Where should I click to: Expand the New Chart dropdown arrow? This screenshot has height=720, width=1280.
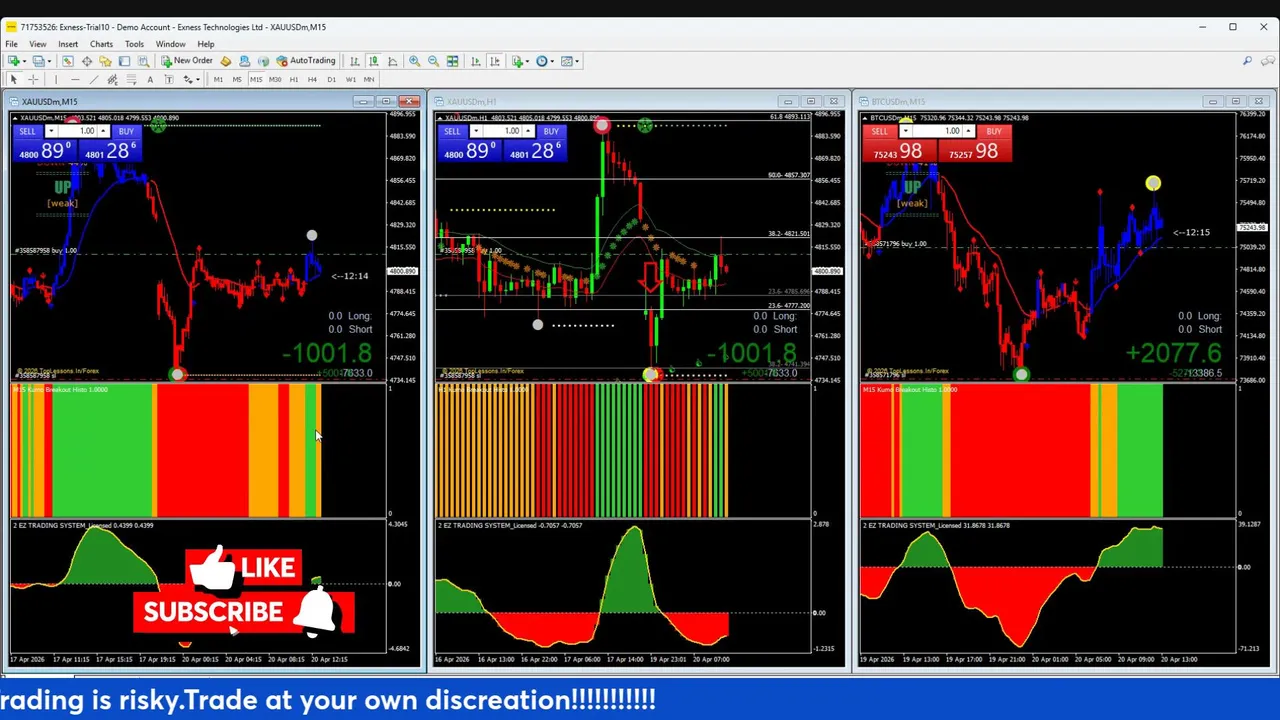pos(25,61)
